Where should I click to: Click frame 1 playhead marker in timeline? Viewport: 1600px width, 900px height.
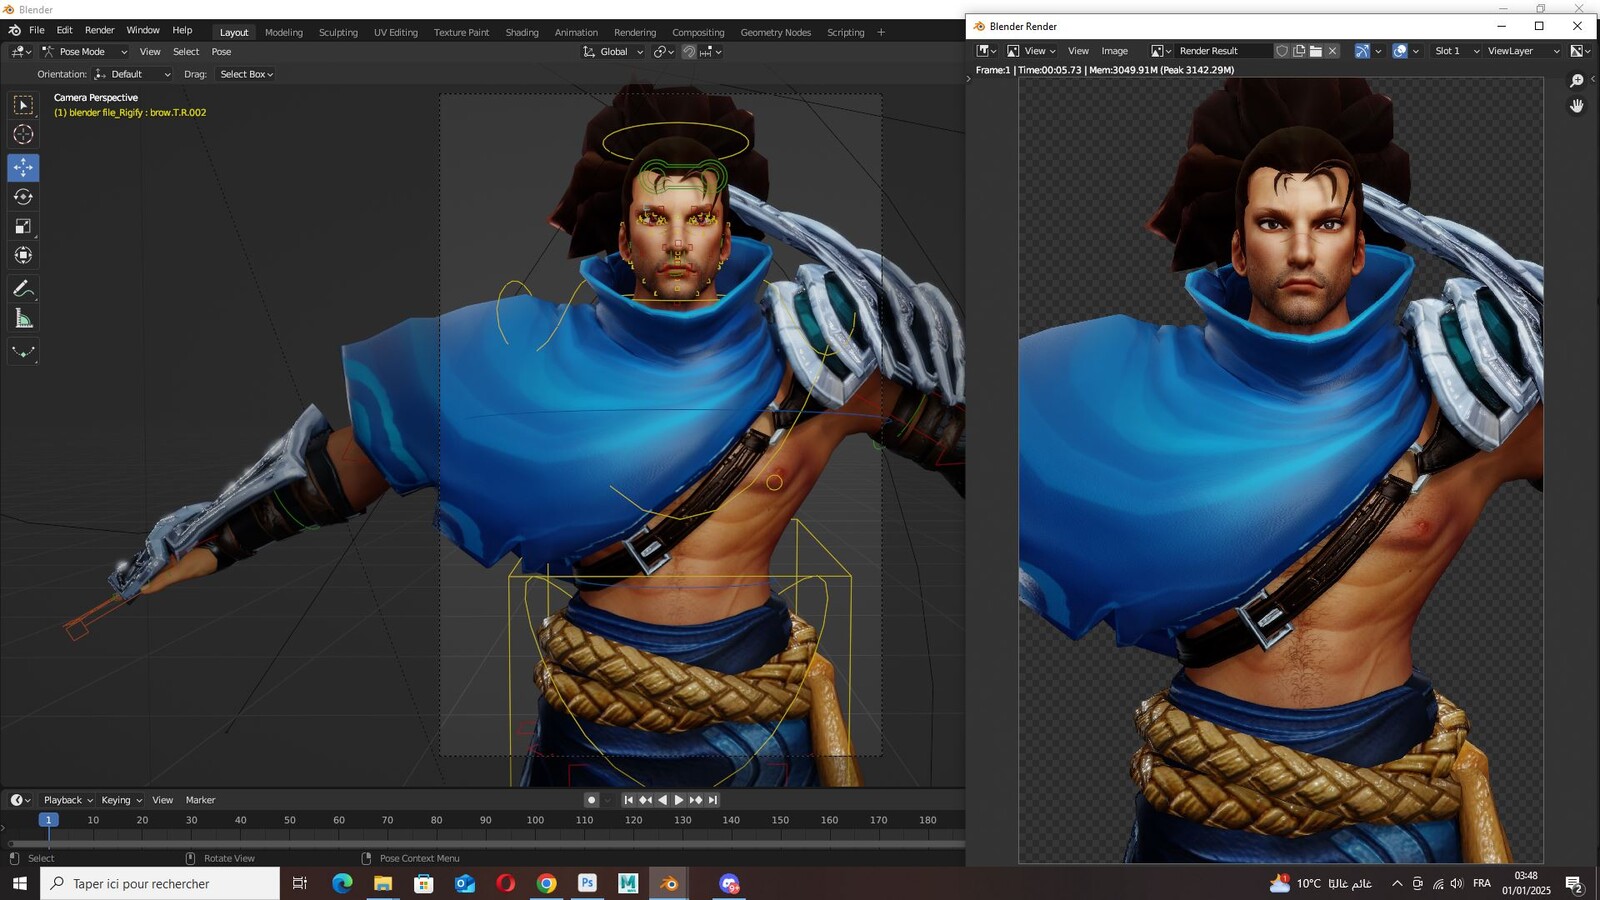coord(48,820)
